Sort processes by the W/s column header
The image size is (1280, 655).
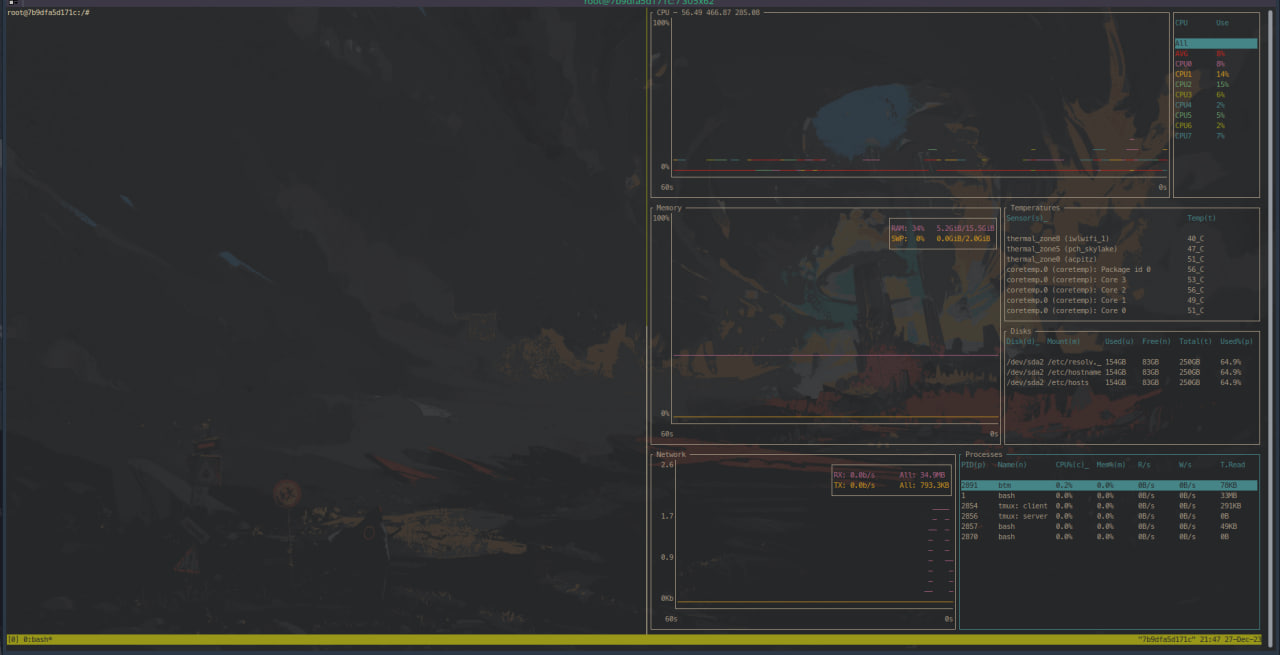(1186, 465)
